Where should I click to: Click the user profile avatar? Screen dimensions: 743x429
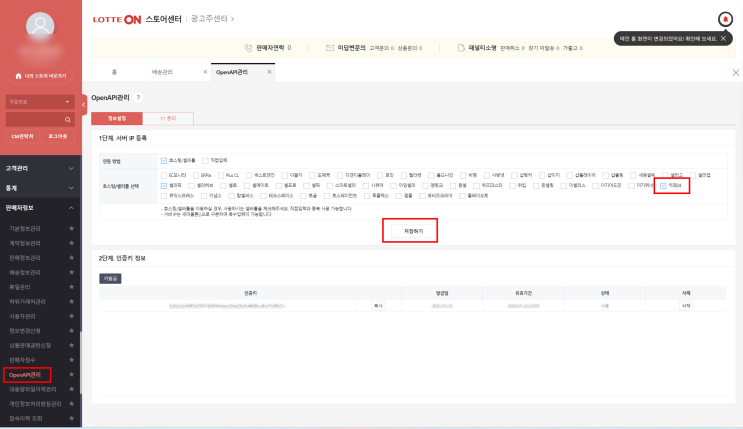[x=40, y=26]
